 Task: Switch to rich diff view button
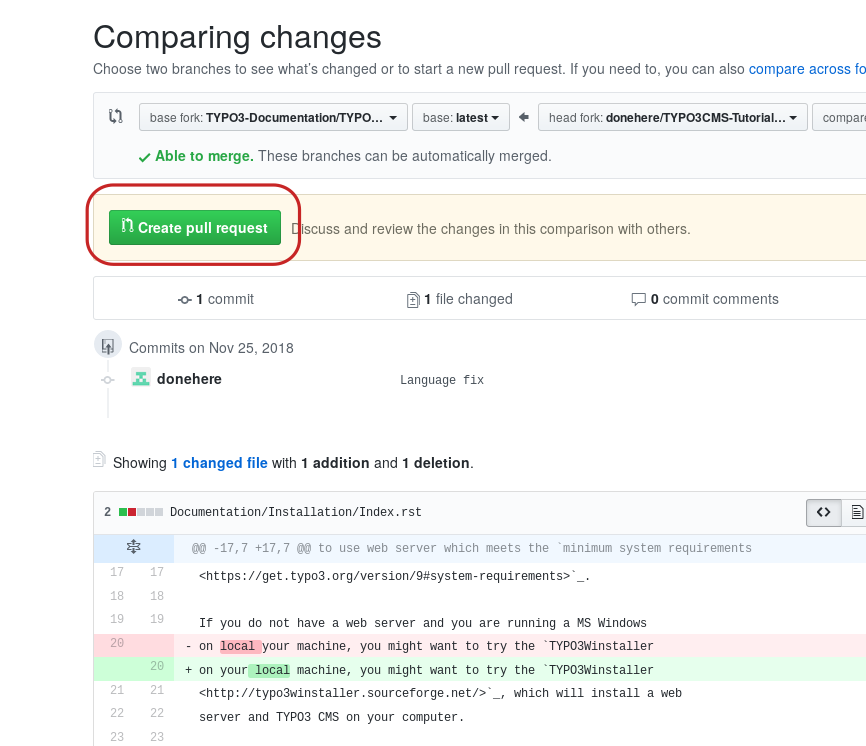(856, 512)
